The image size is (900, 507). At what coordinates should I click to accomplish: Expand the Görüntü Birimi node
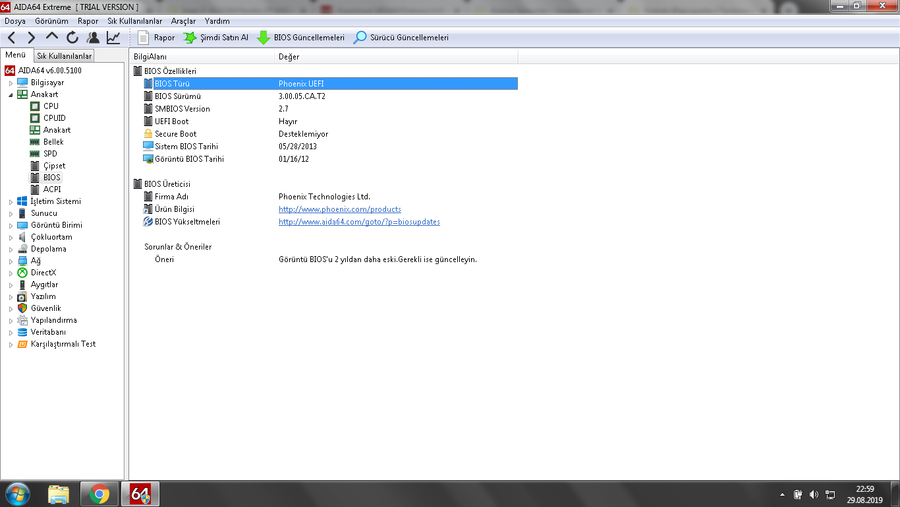click(10, 226)
